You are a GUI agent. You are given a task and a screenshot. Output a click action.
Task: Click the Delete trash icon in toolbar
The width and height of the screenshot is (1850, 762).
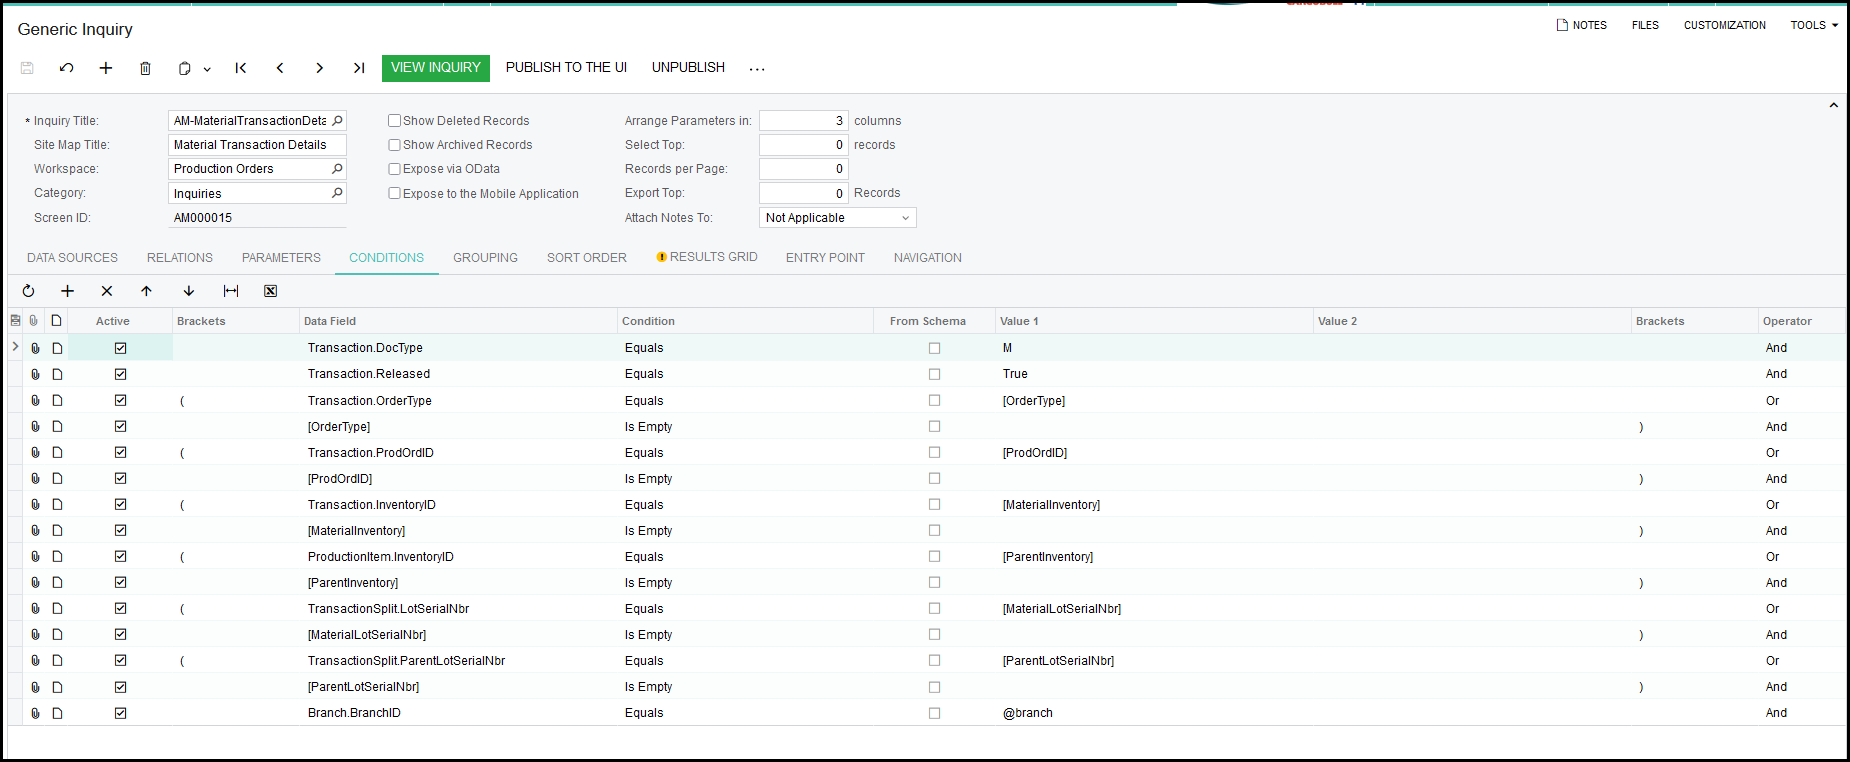coord(145,68)
